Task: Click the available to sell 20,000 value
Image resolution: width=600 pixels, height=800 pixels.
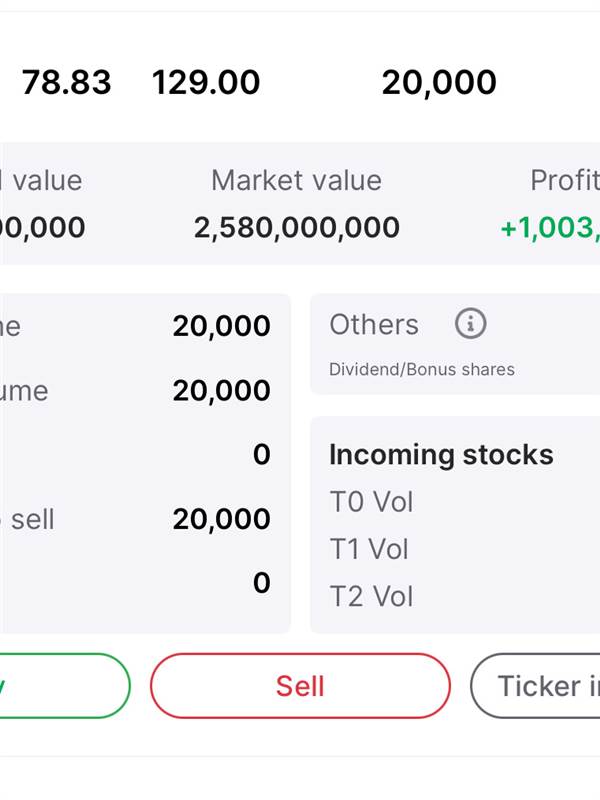Action: (221, 519)
